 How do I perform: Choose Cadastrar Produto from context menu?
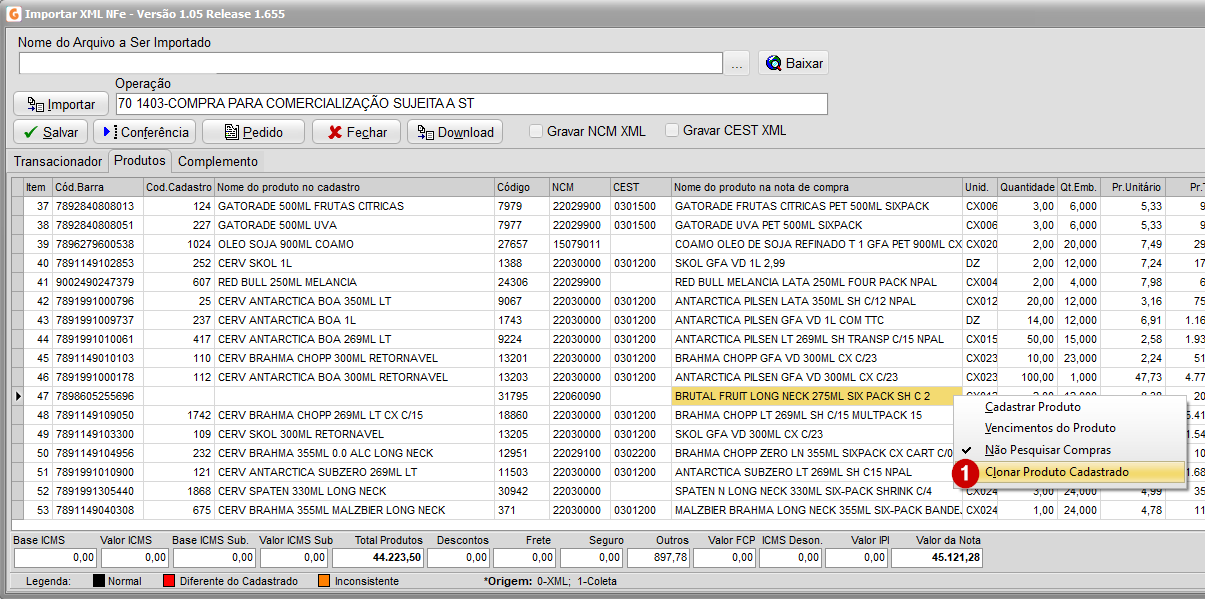coord(1032,407)
